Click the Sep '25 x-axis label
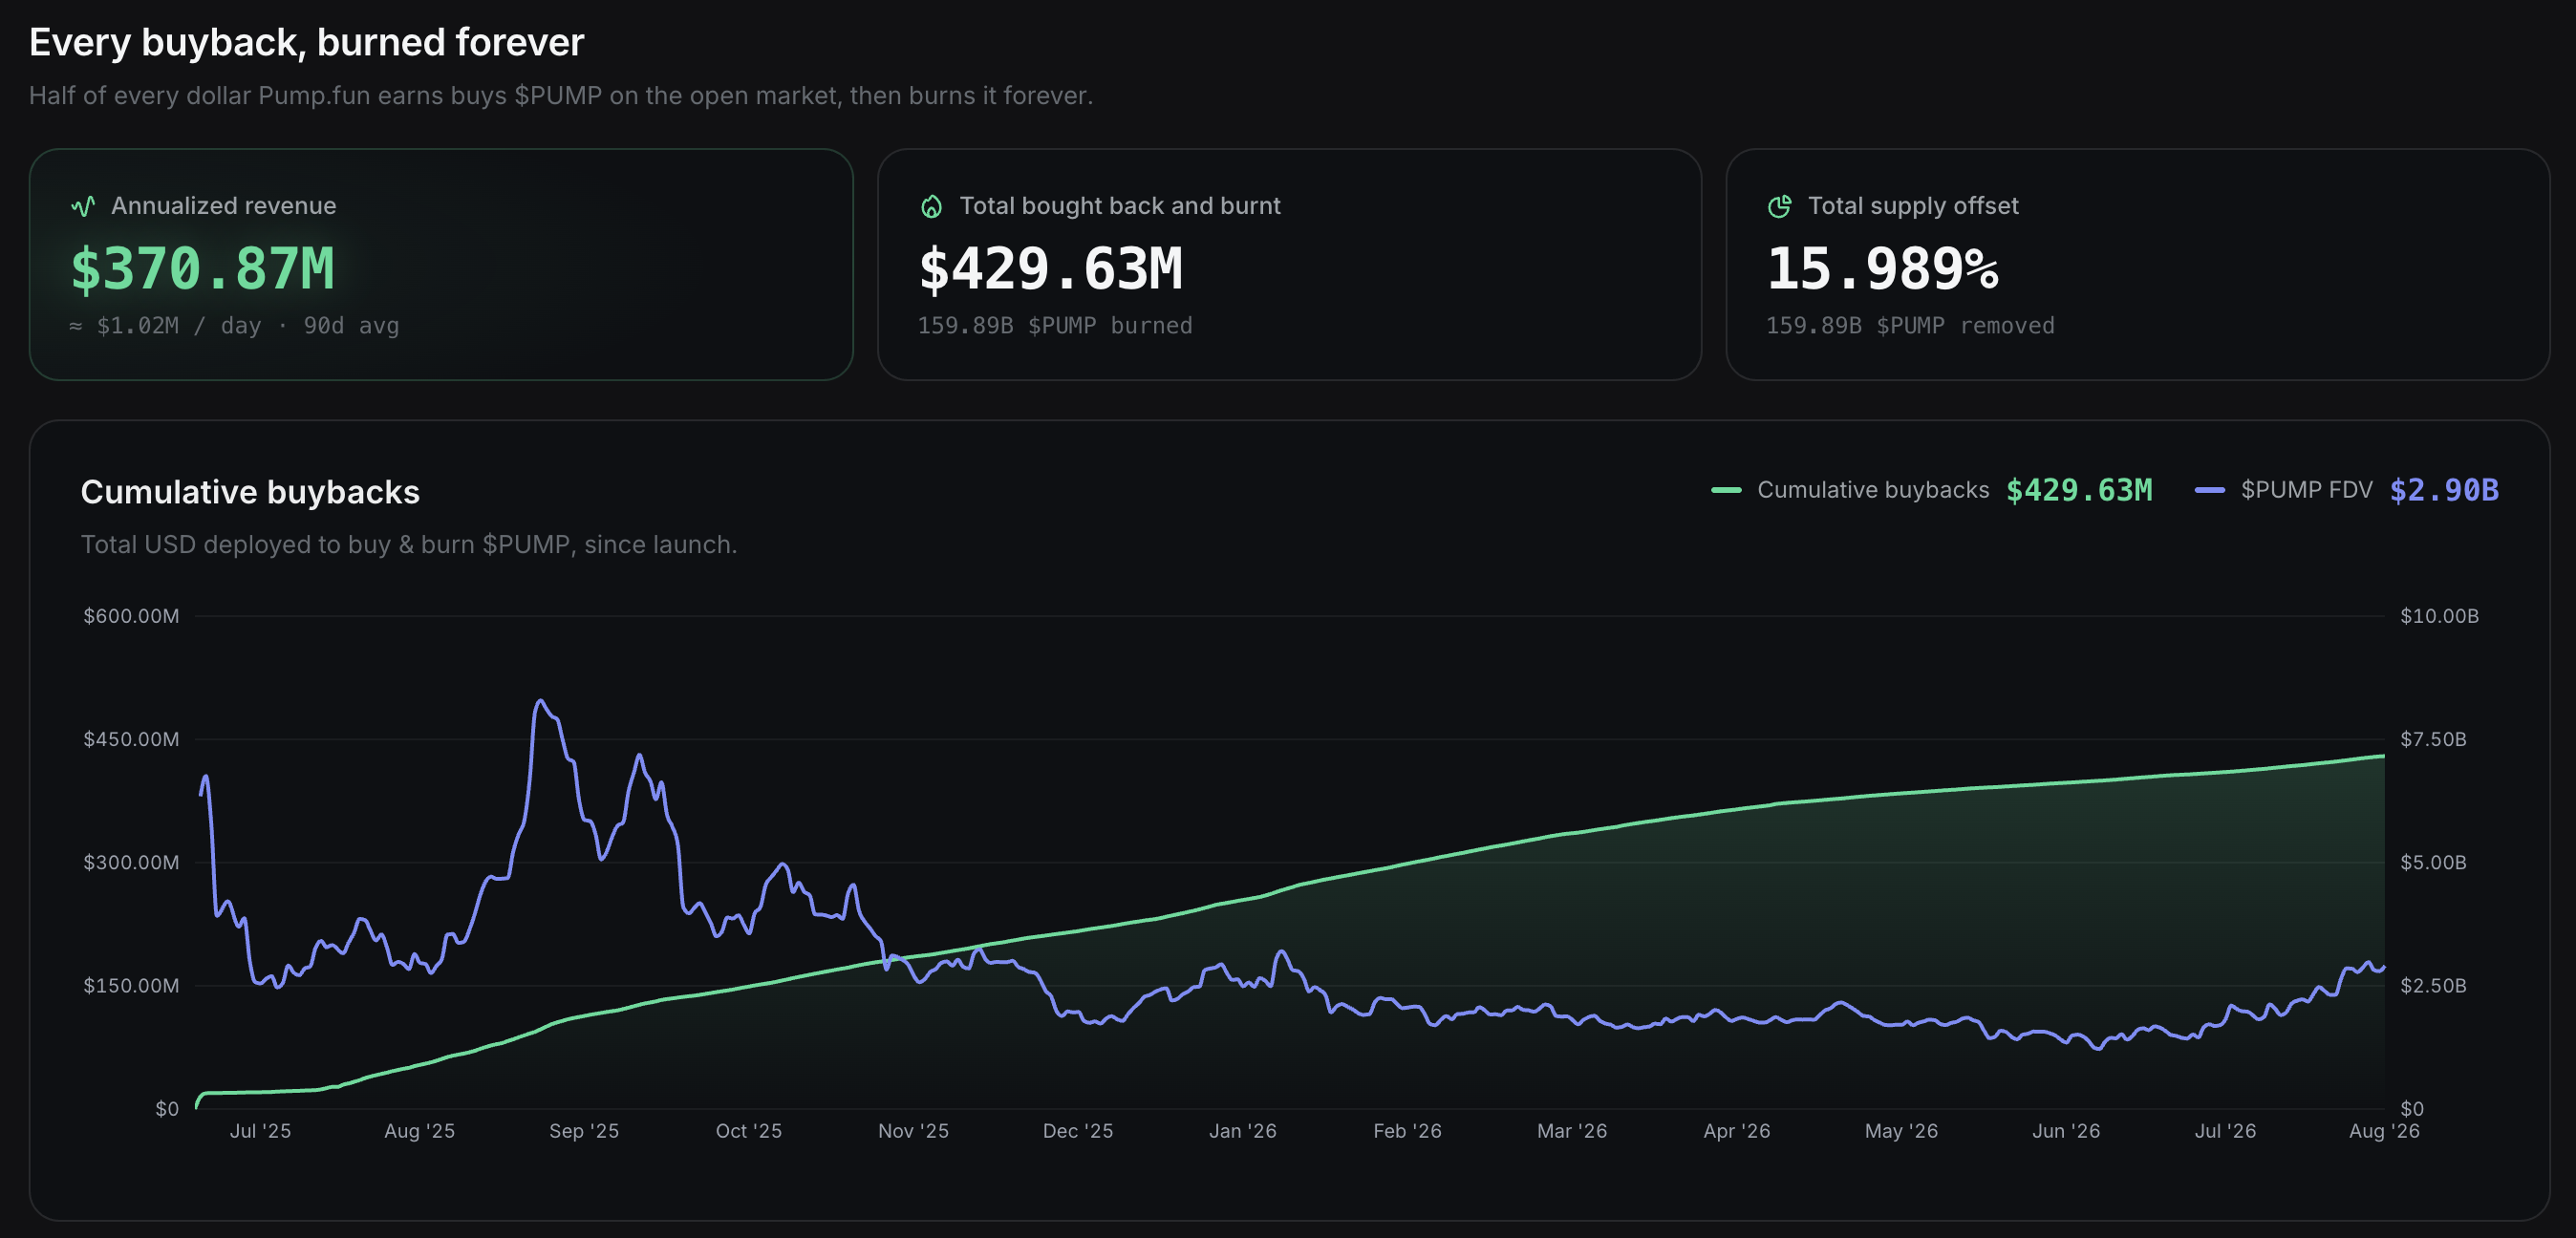Image resolution: width=2576 pixels, height=1238 pixels. (x=584, y=1131)
